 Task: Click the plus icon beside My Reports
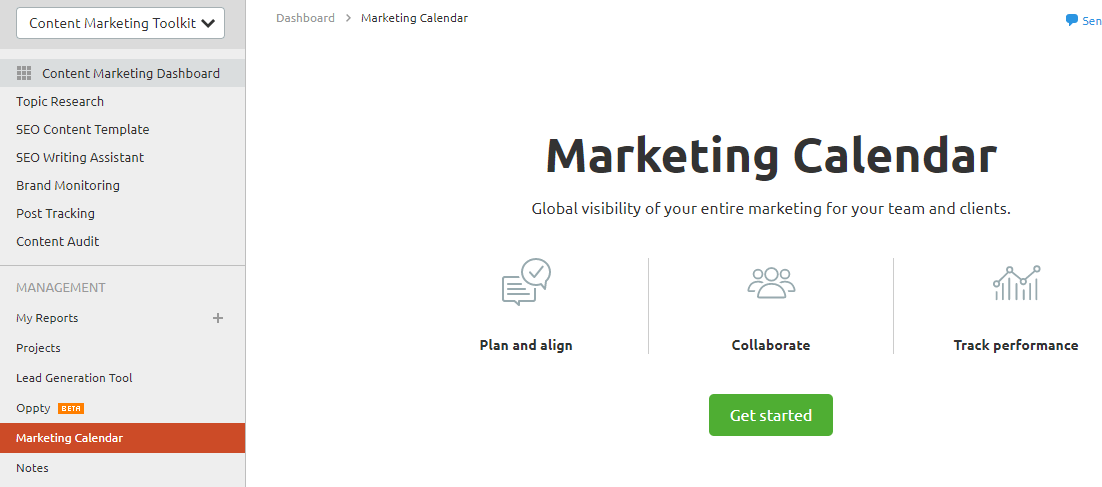click(x=218, y=318)
